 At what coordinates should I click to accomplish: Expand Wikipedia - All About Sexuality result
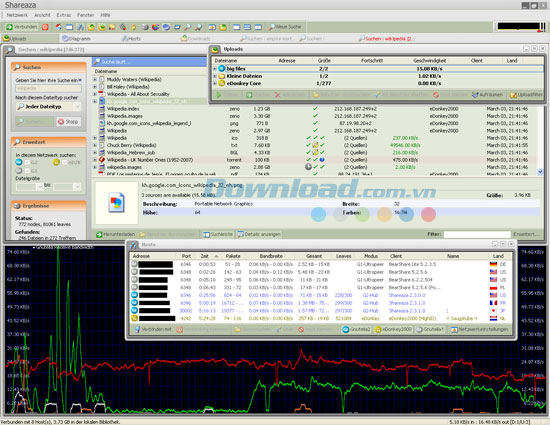95,94
